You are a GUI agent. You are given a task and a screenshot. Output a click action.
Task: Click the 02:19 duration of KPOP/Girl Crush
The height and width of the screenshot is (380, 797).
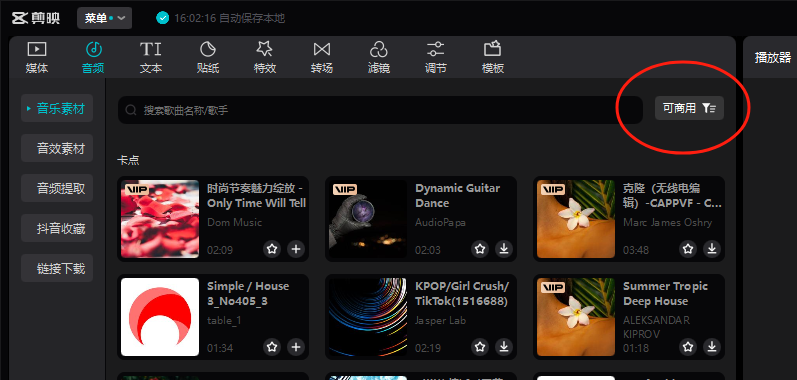(x=427, y=348)
